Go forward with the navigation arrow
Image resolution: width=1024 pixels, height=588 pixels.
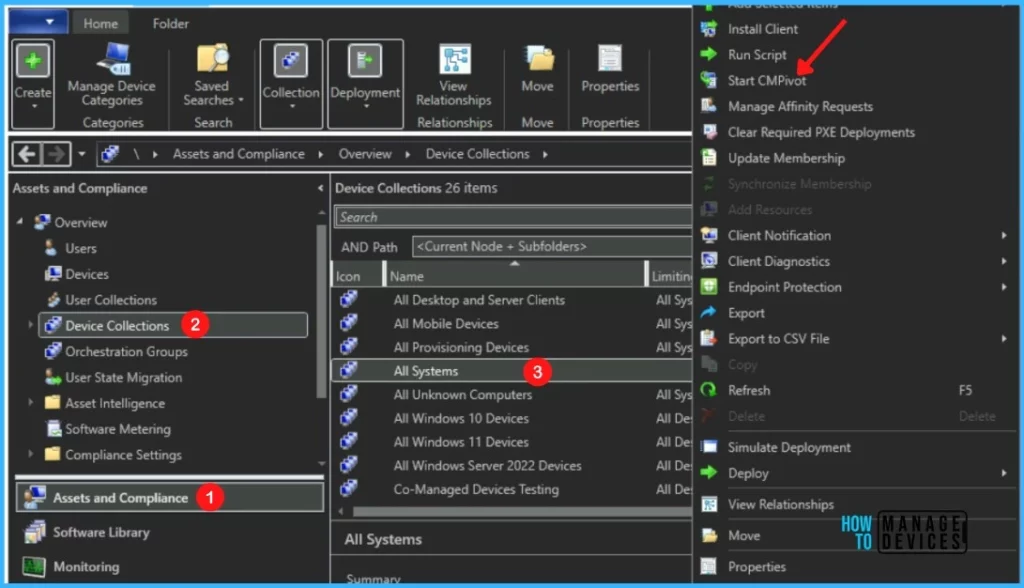[56, 154]
